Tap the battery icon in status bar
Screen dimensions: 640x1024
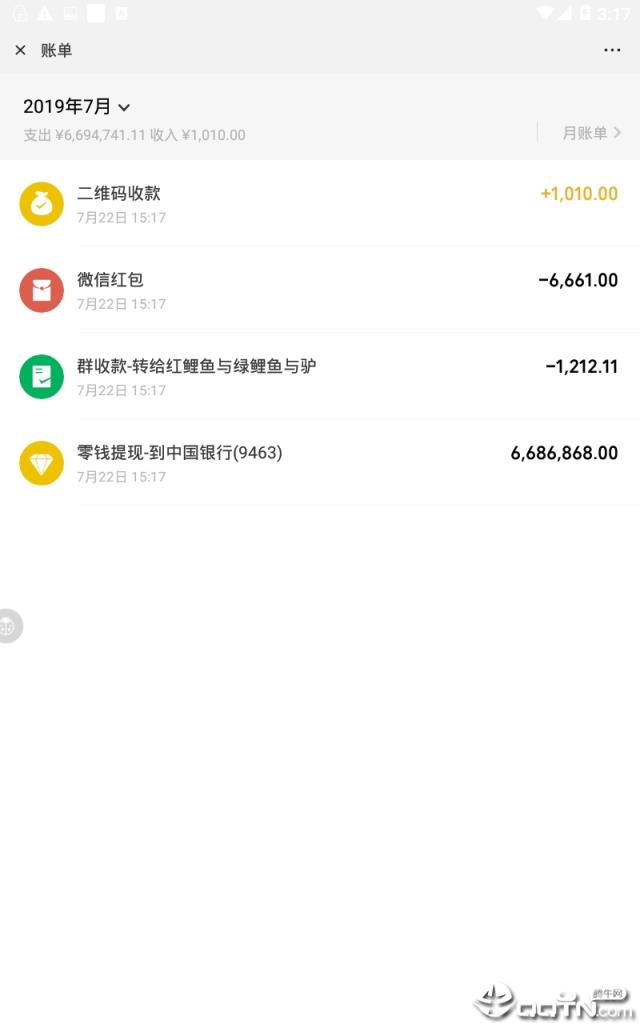(x=585, y=14)
